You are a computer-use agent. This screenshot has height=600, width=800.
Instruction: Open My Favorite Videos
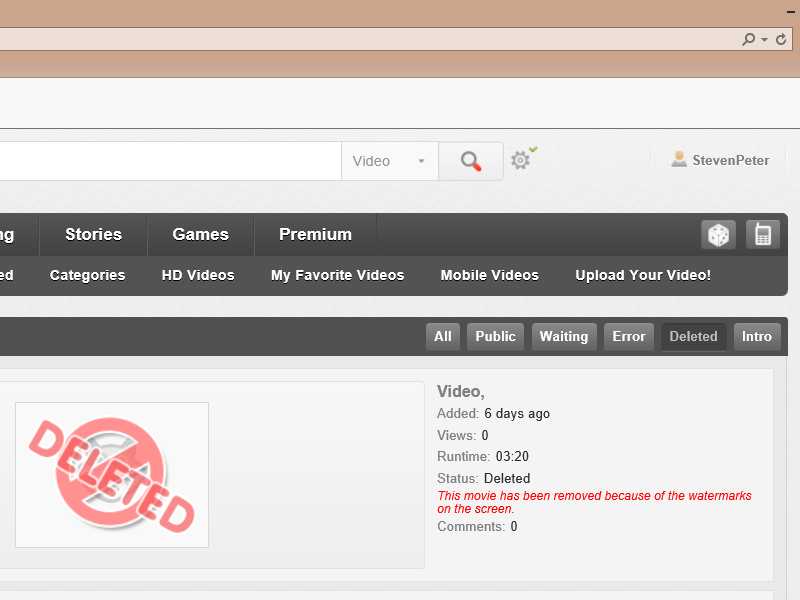tap(337, 275)
